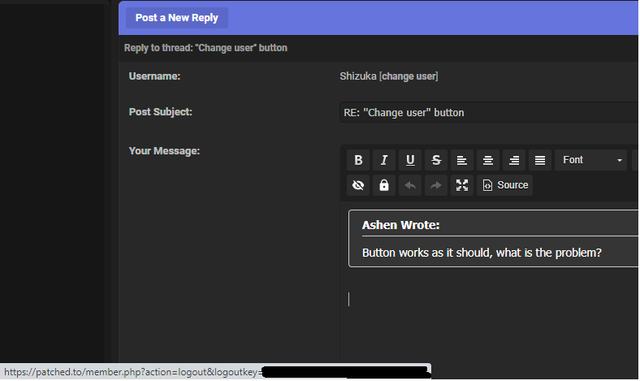Align message text to the right
The height and width of the screenshot is (381, 640).
click(514, 160)
